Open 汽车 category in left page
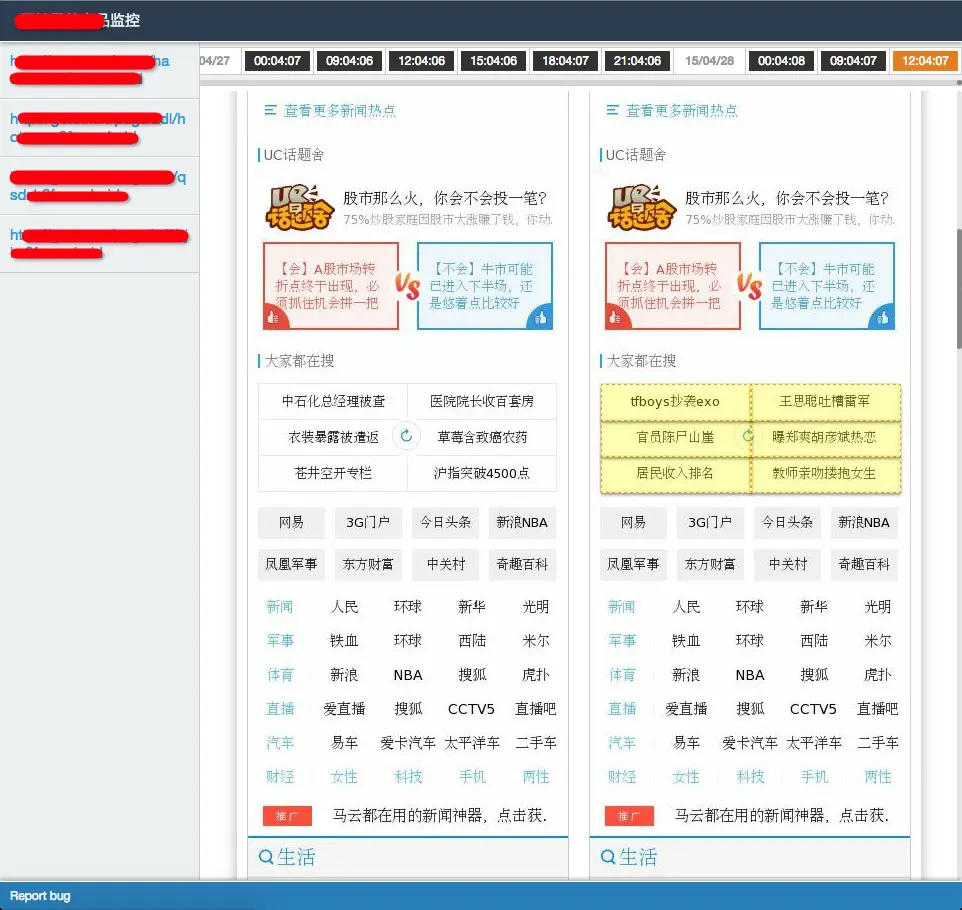 (x=280, y=743)
